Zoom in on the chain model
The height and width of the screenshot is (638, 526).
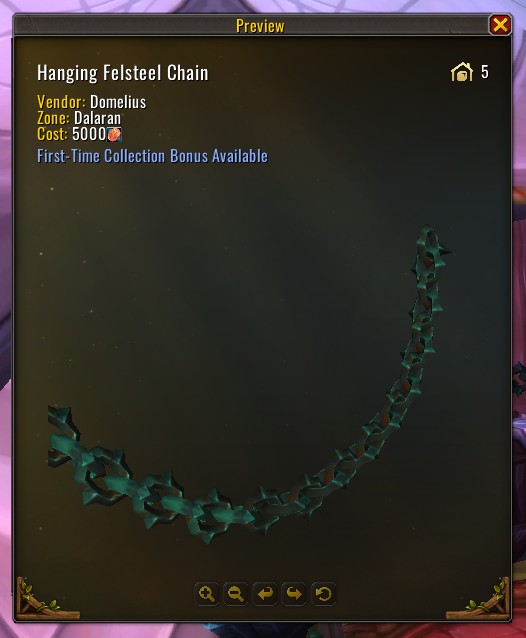tap(207, 594)
